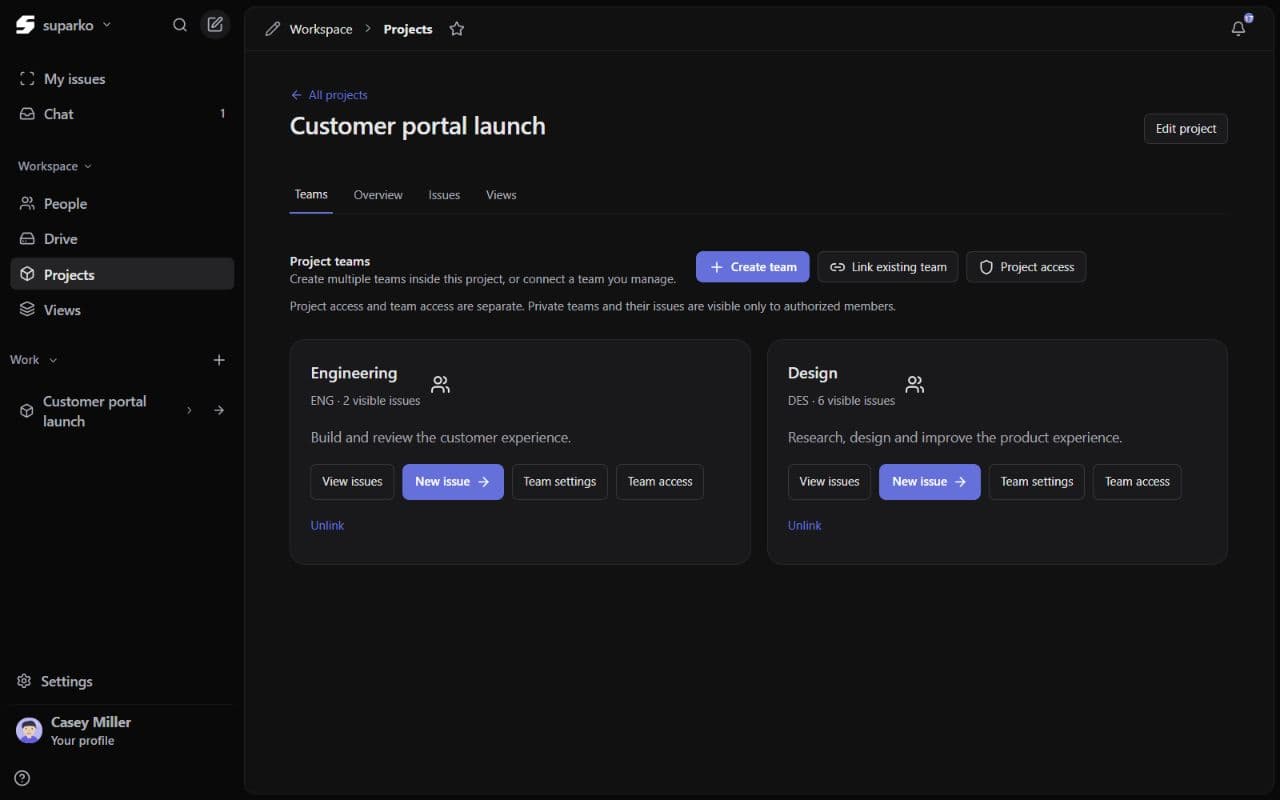Viewport: 1280px width, 800px height.
Task: Click the compose new issue icon
Action: pyautogui.click(x=215, y=25)
